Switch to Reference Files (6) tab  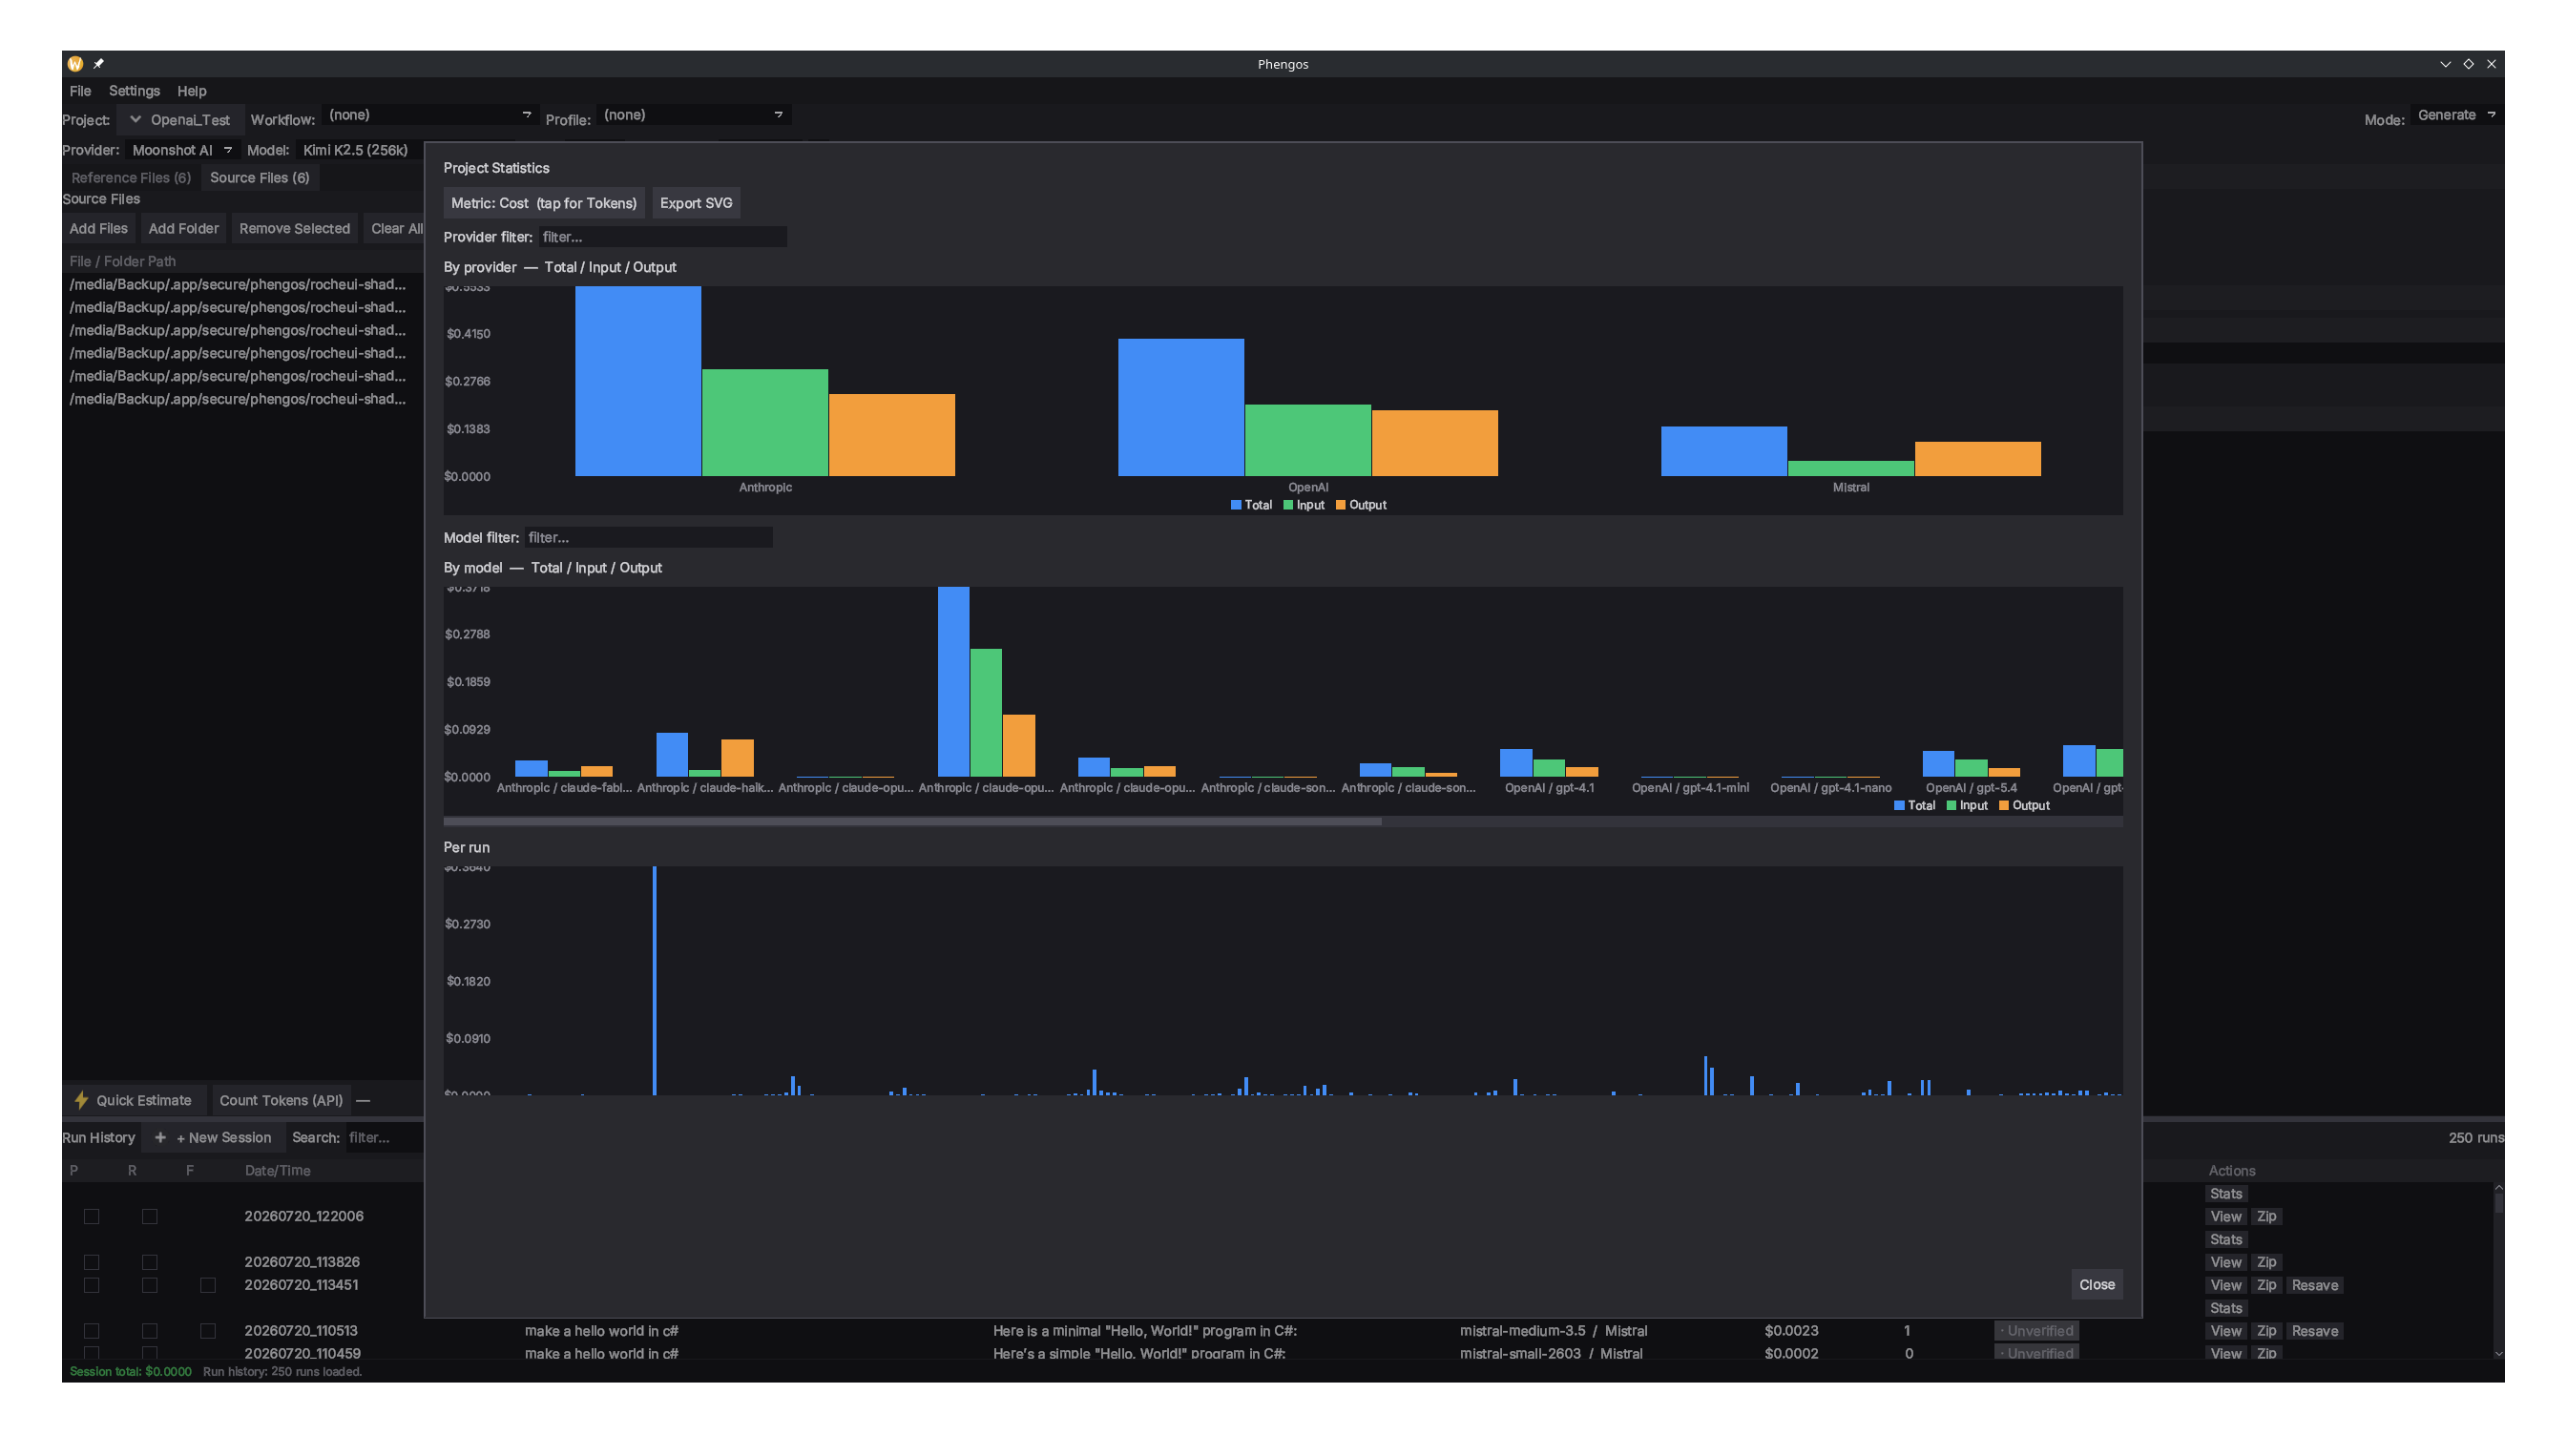(x=131, y=178)
